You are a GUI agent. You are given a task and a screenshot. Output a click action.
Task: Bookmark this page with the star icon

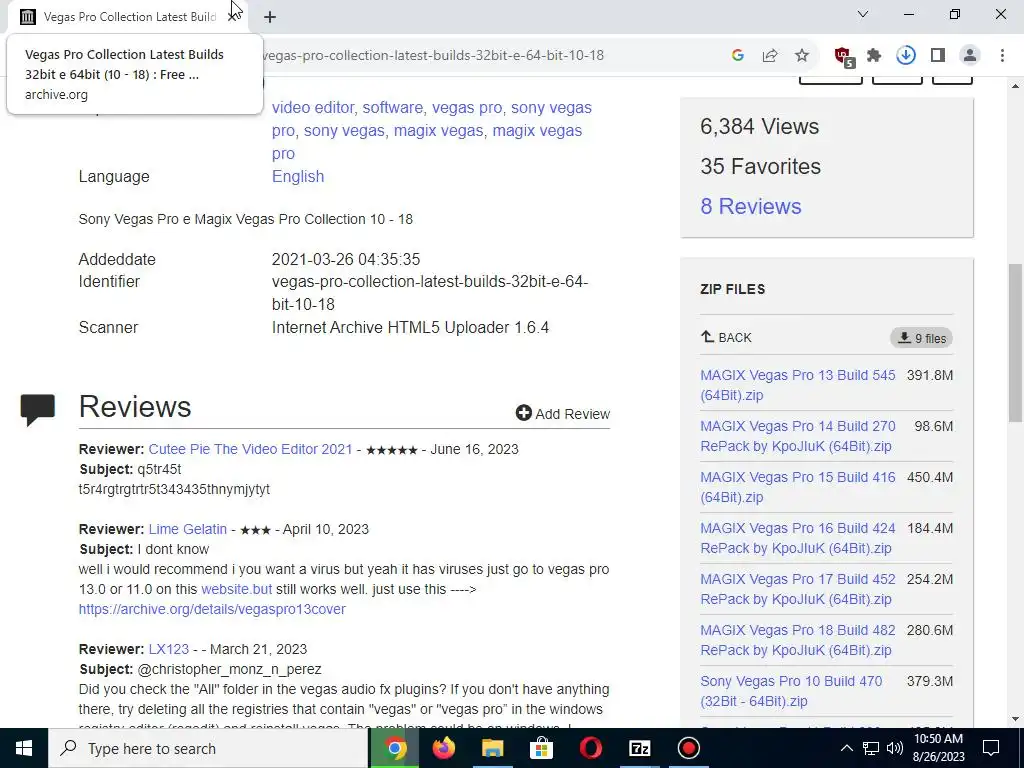802,56
